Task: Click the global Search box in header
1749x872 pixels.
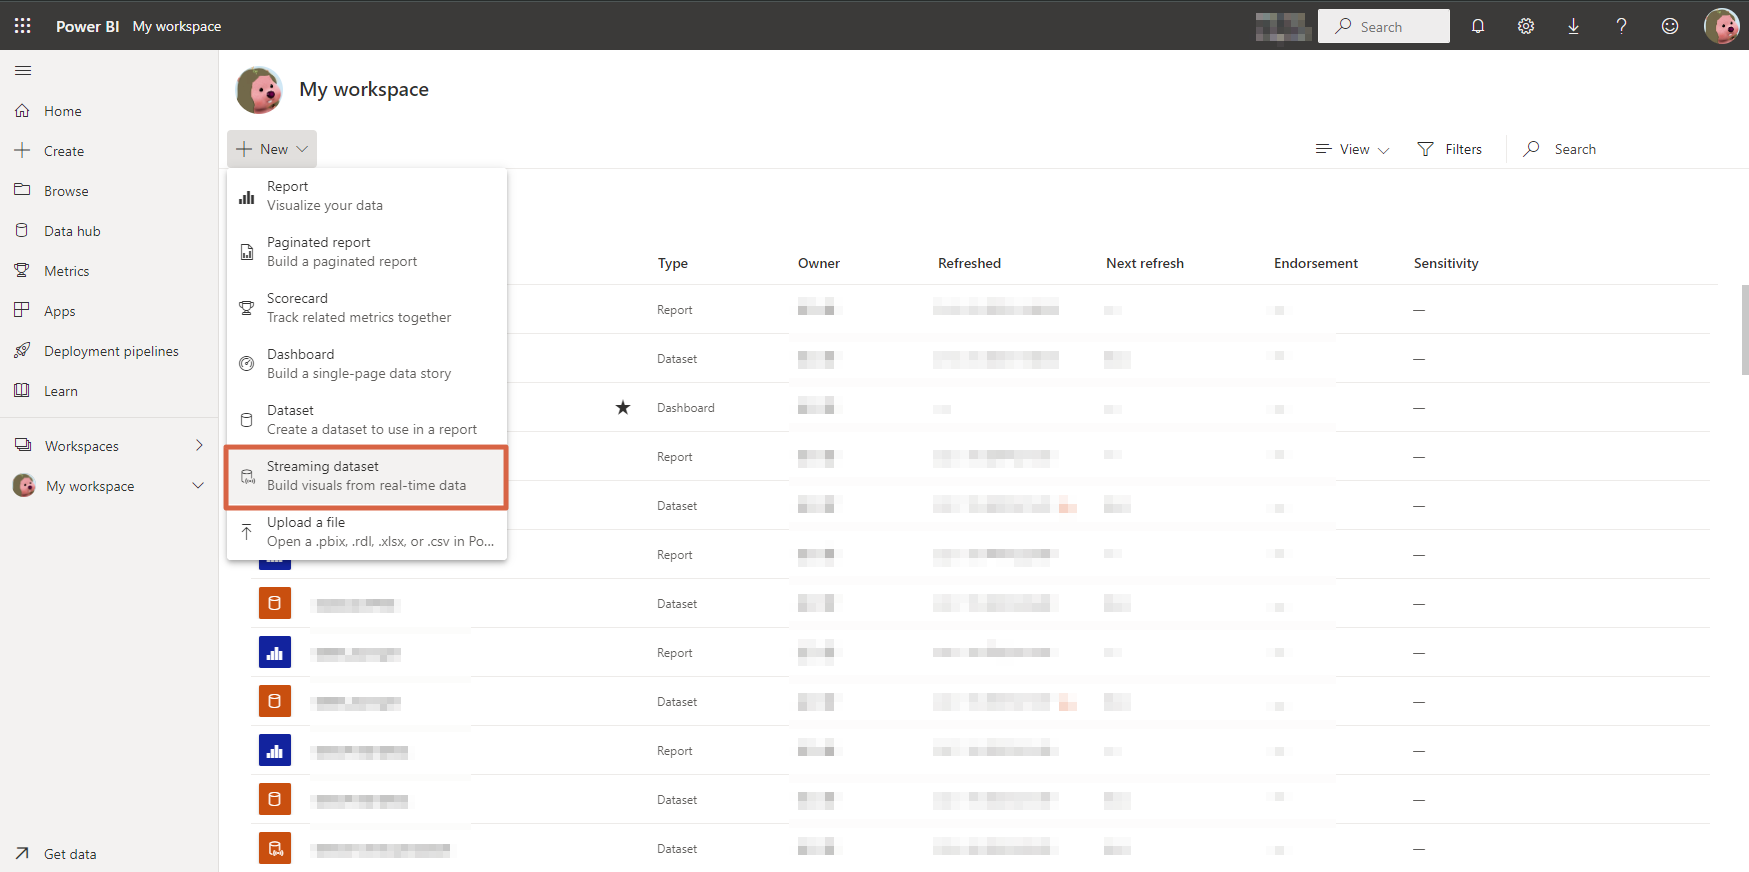Action: 1384,26
